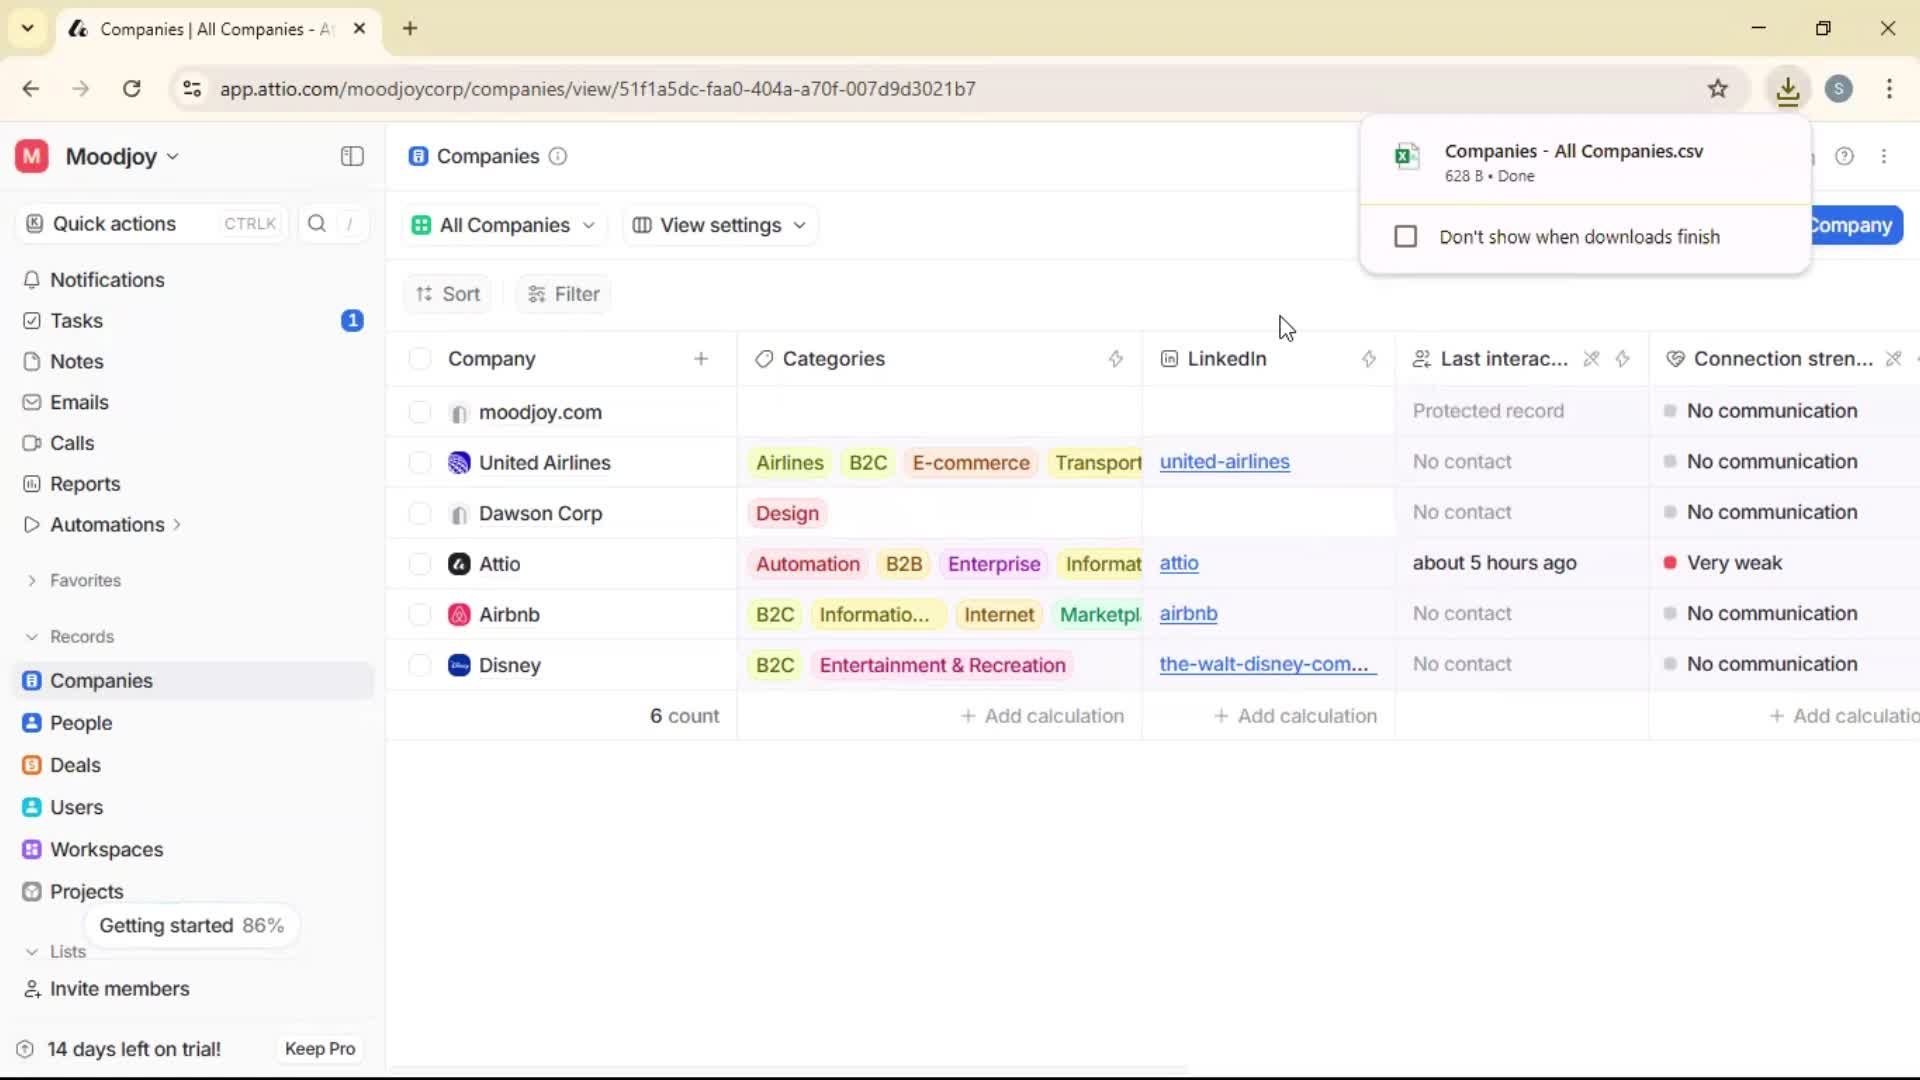Open the View settings dropdown
Screen dimensions: 1920x1080
click(x=719, y=225)
